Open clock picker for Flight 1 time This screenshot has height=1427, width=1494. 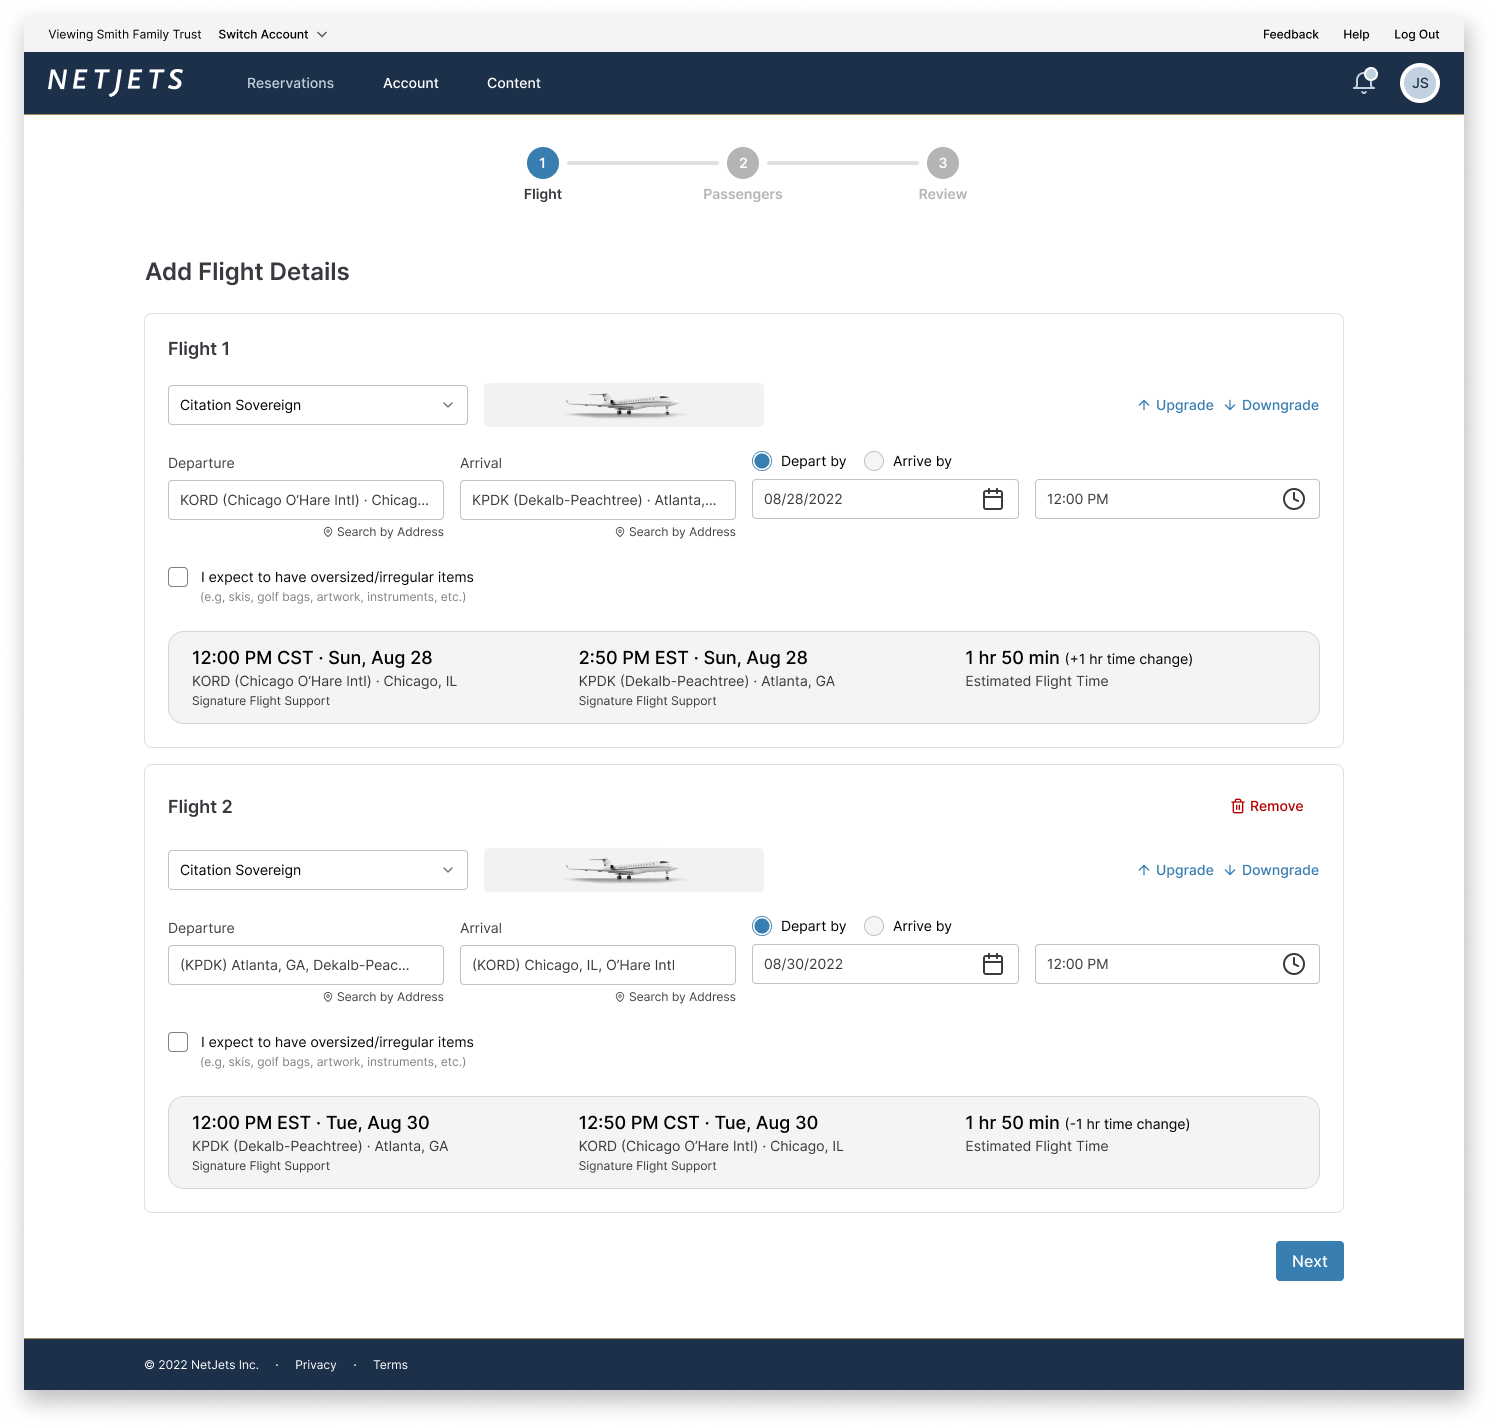pyautogui.click(x=1293, y=499)
